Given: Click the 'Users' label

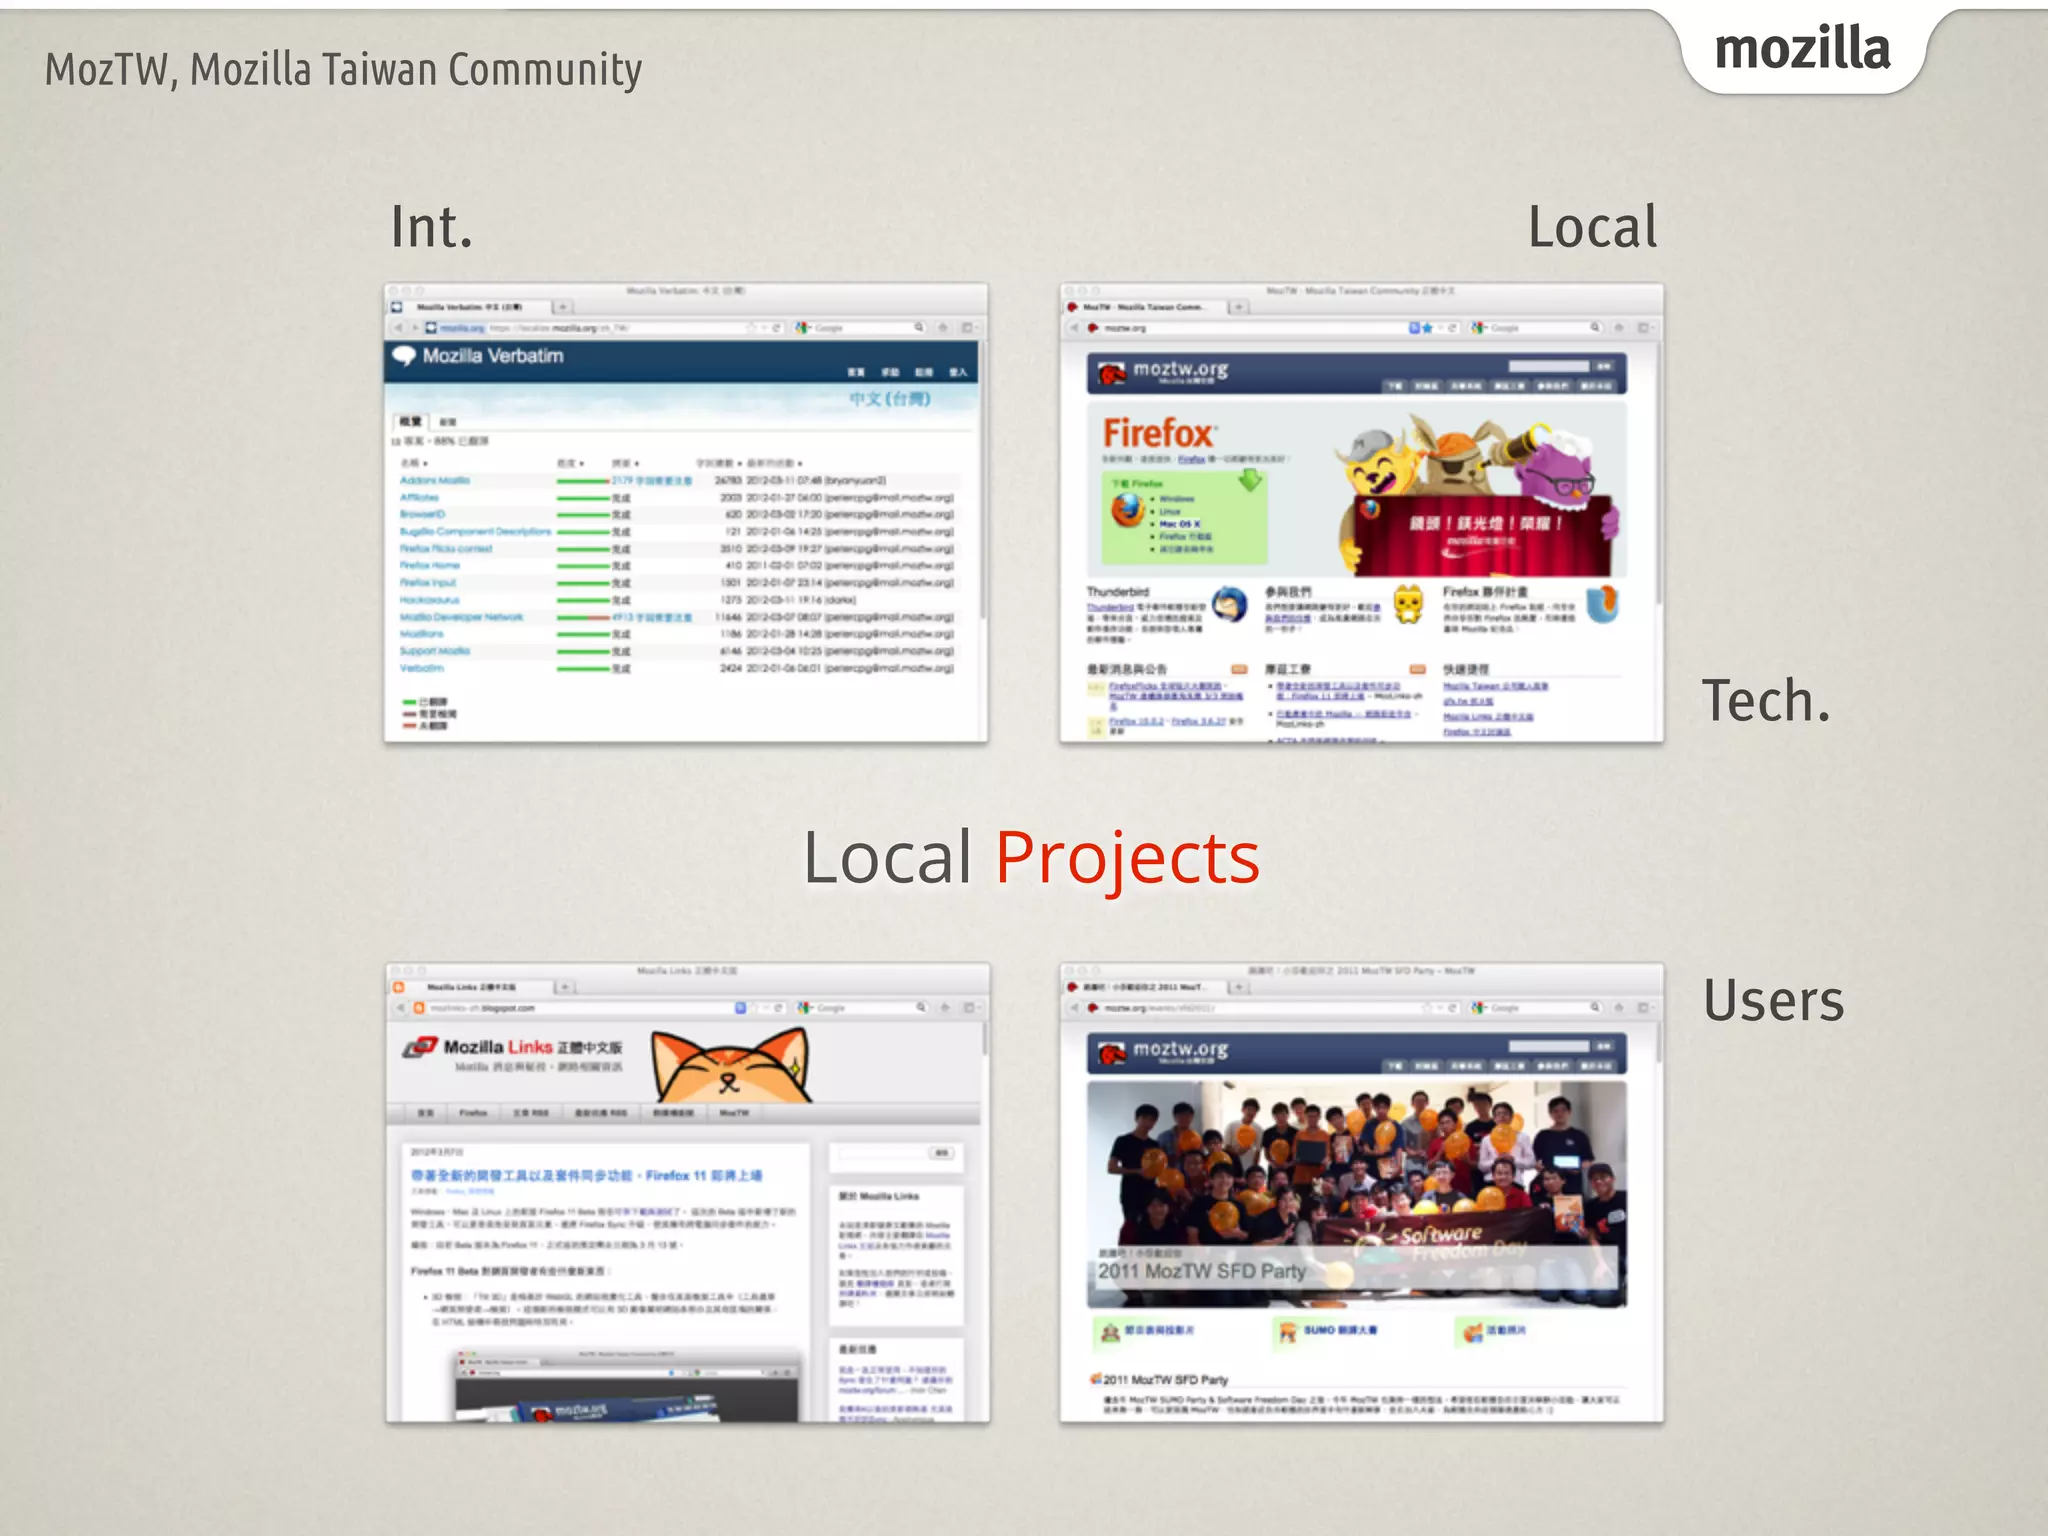Looking at the screenshot, I should [x=1773, y=1000].
